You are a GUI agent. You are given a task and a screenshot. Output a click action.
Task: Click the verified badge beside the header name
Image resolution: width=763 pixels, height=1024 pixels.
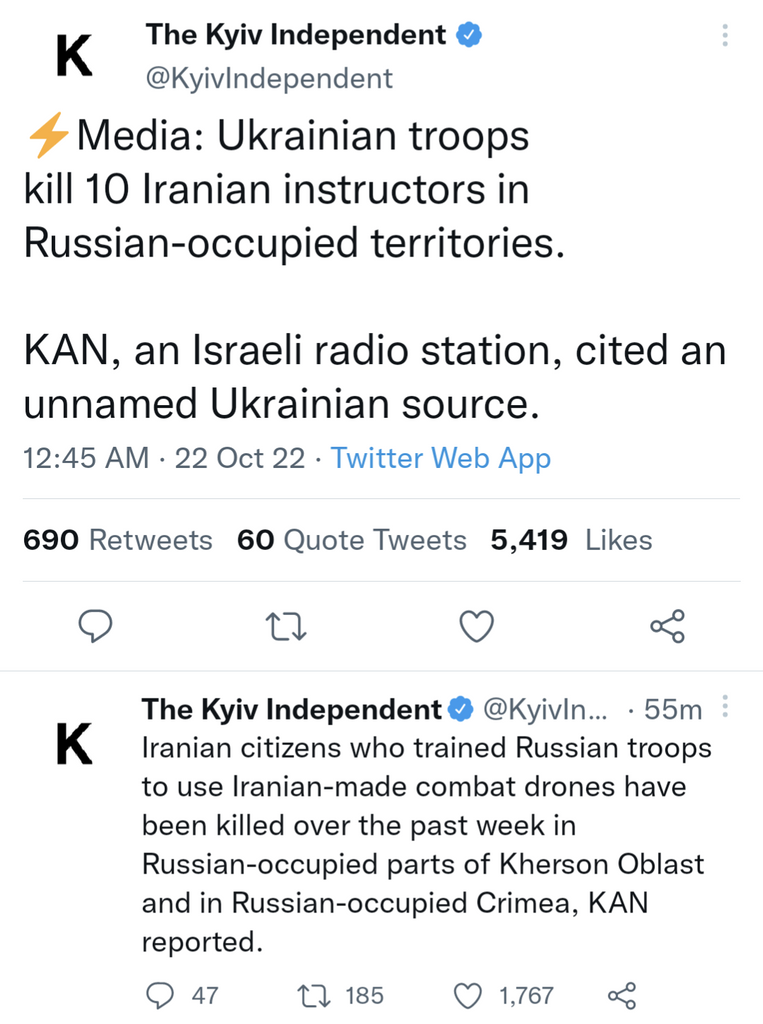click(x=470, y=35)
